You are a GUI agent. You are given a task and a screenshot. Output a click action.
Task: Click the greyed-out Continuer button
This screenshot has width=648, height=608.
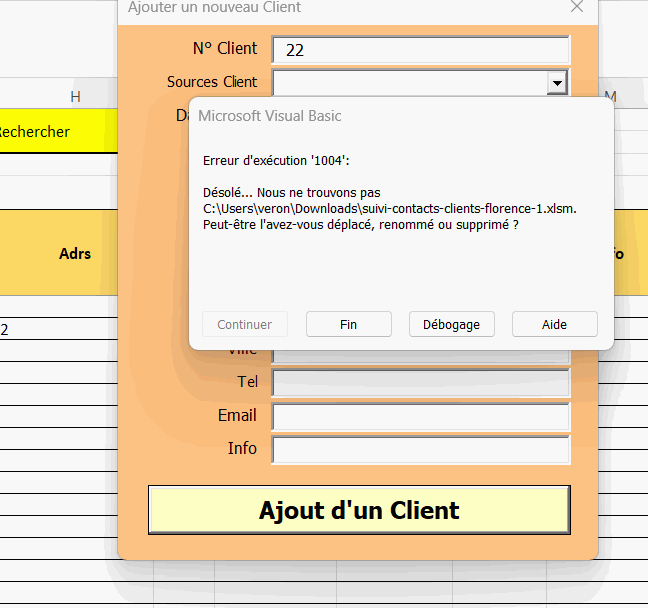(244, 324)
